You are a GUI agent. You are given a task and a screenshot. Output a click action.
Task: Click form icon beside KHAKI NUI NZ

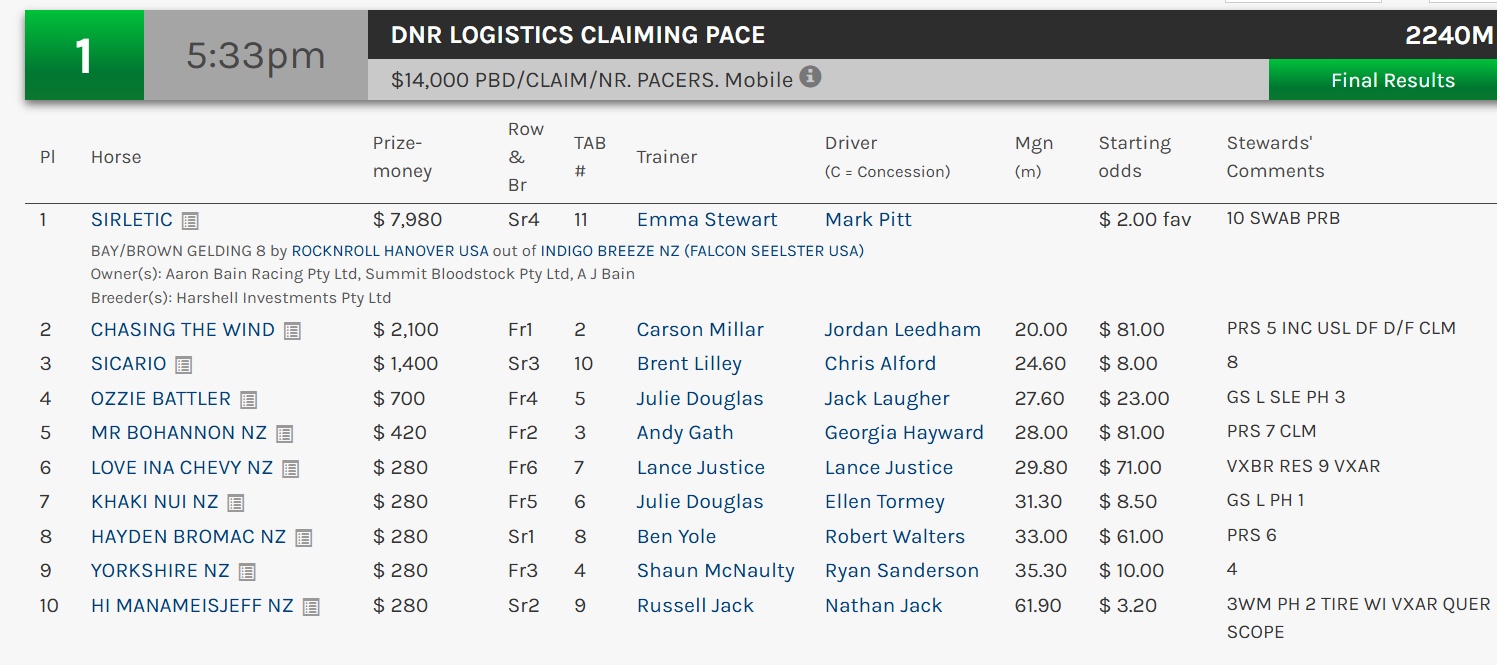point(236,503)
